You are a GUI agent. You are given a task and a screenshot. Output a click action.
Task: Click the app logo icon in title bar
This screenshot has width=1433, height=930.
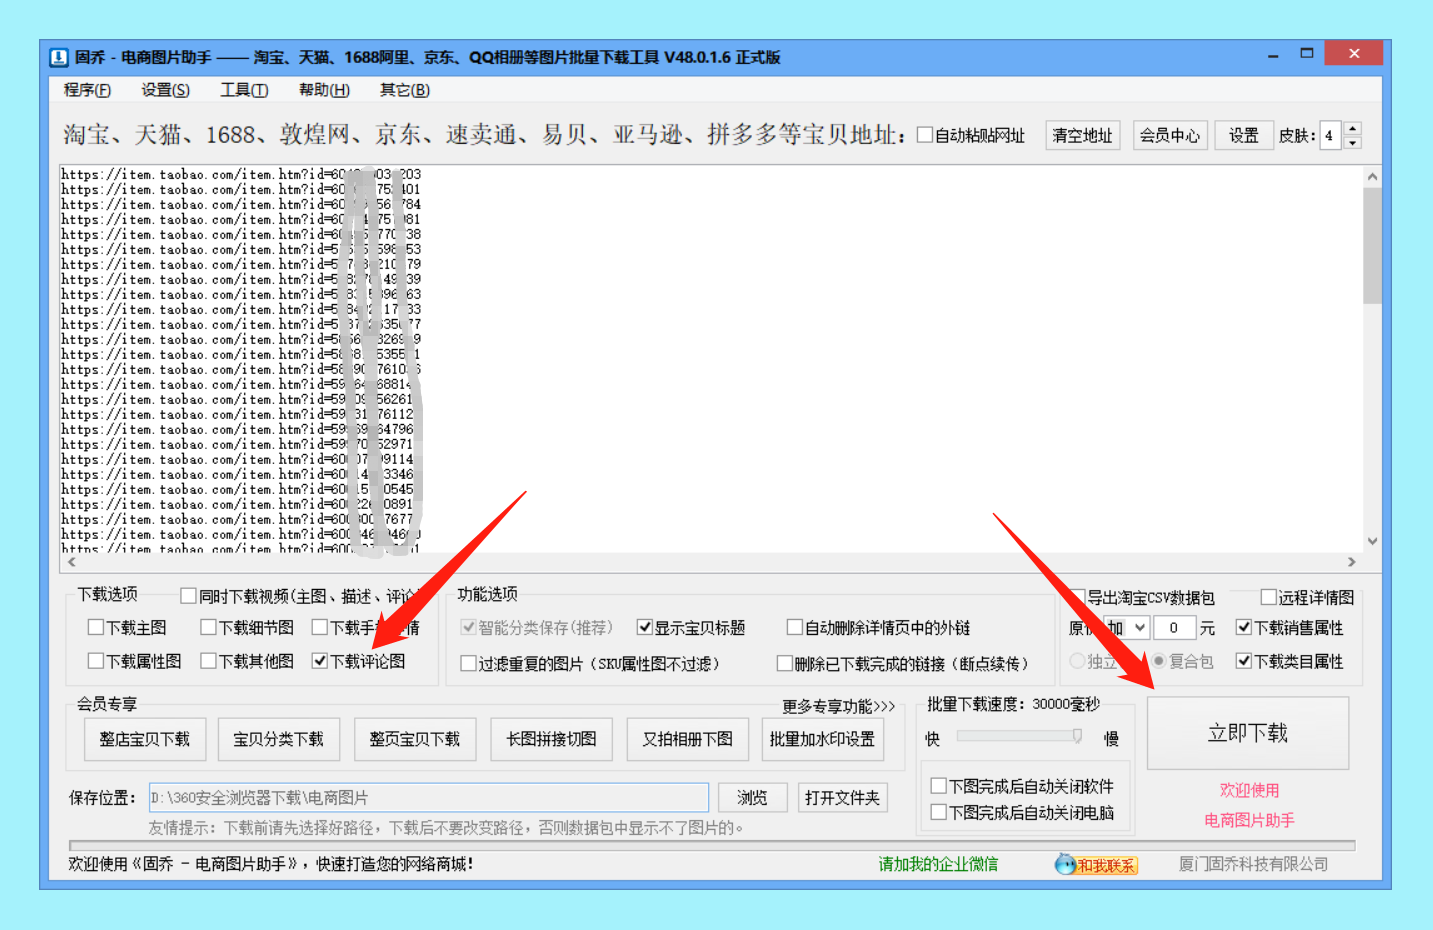(x=59, y=57)
